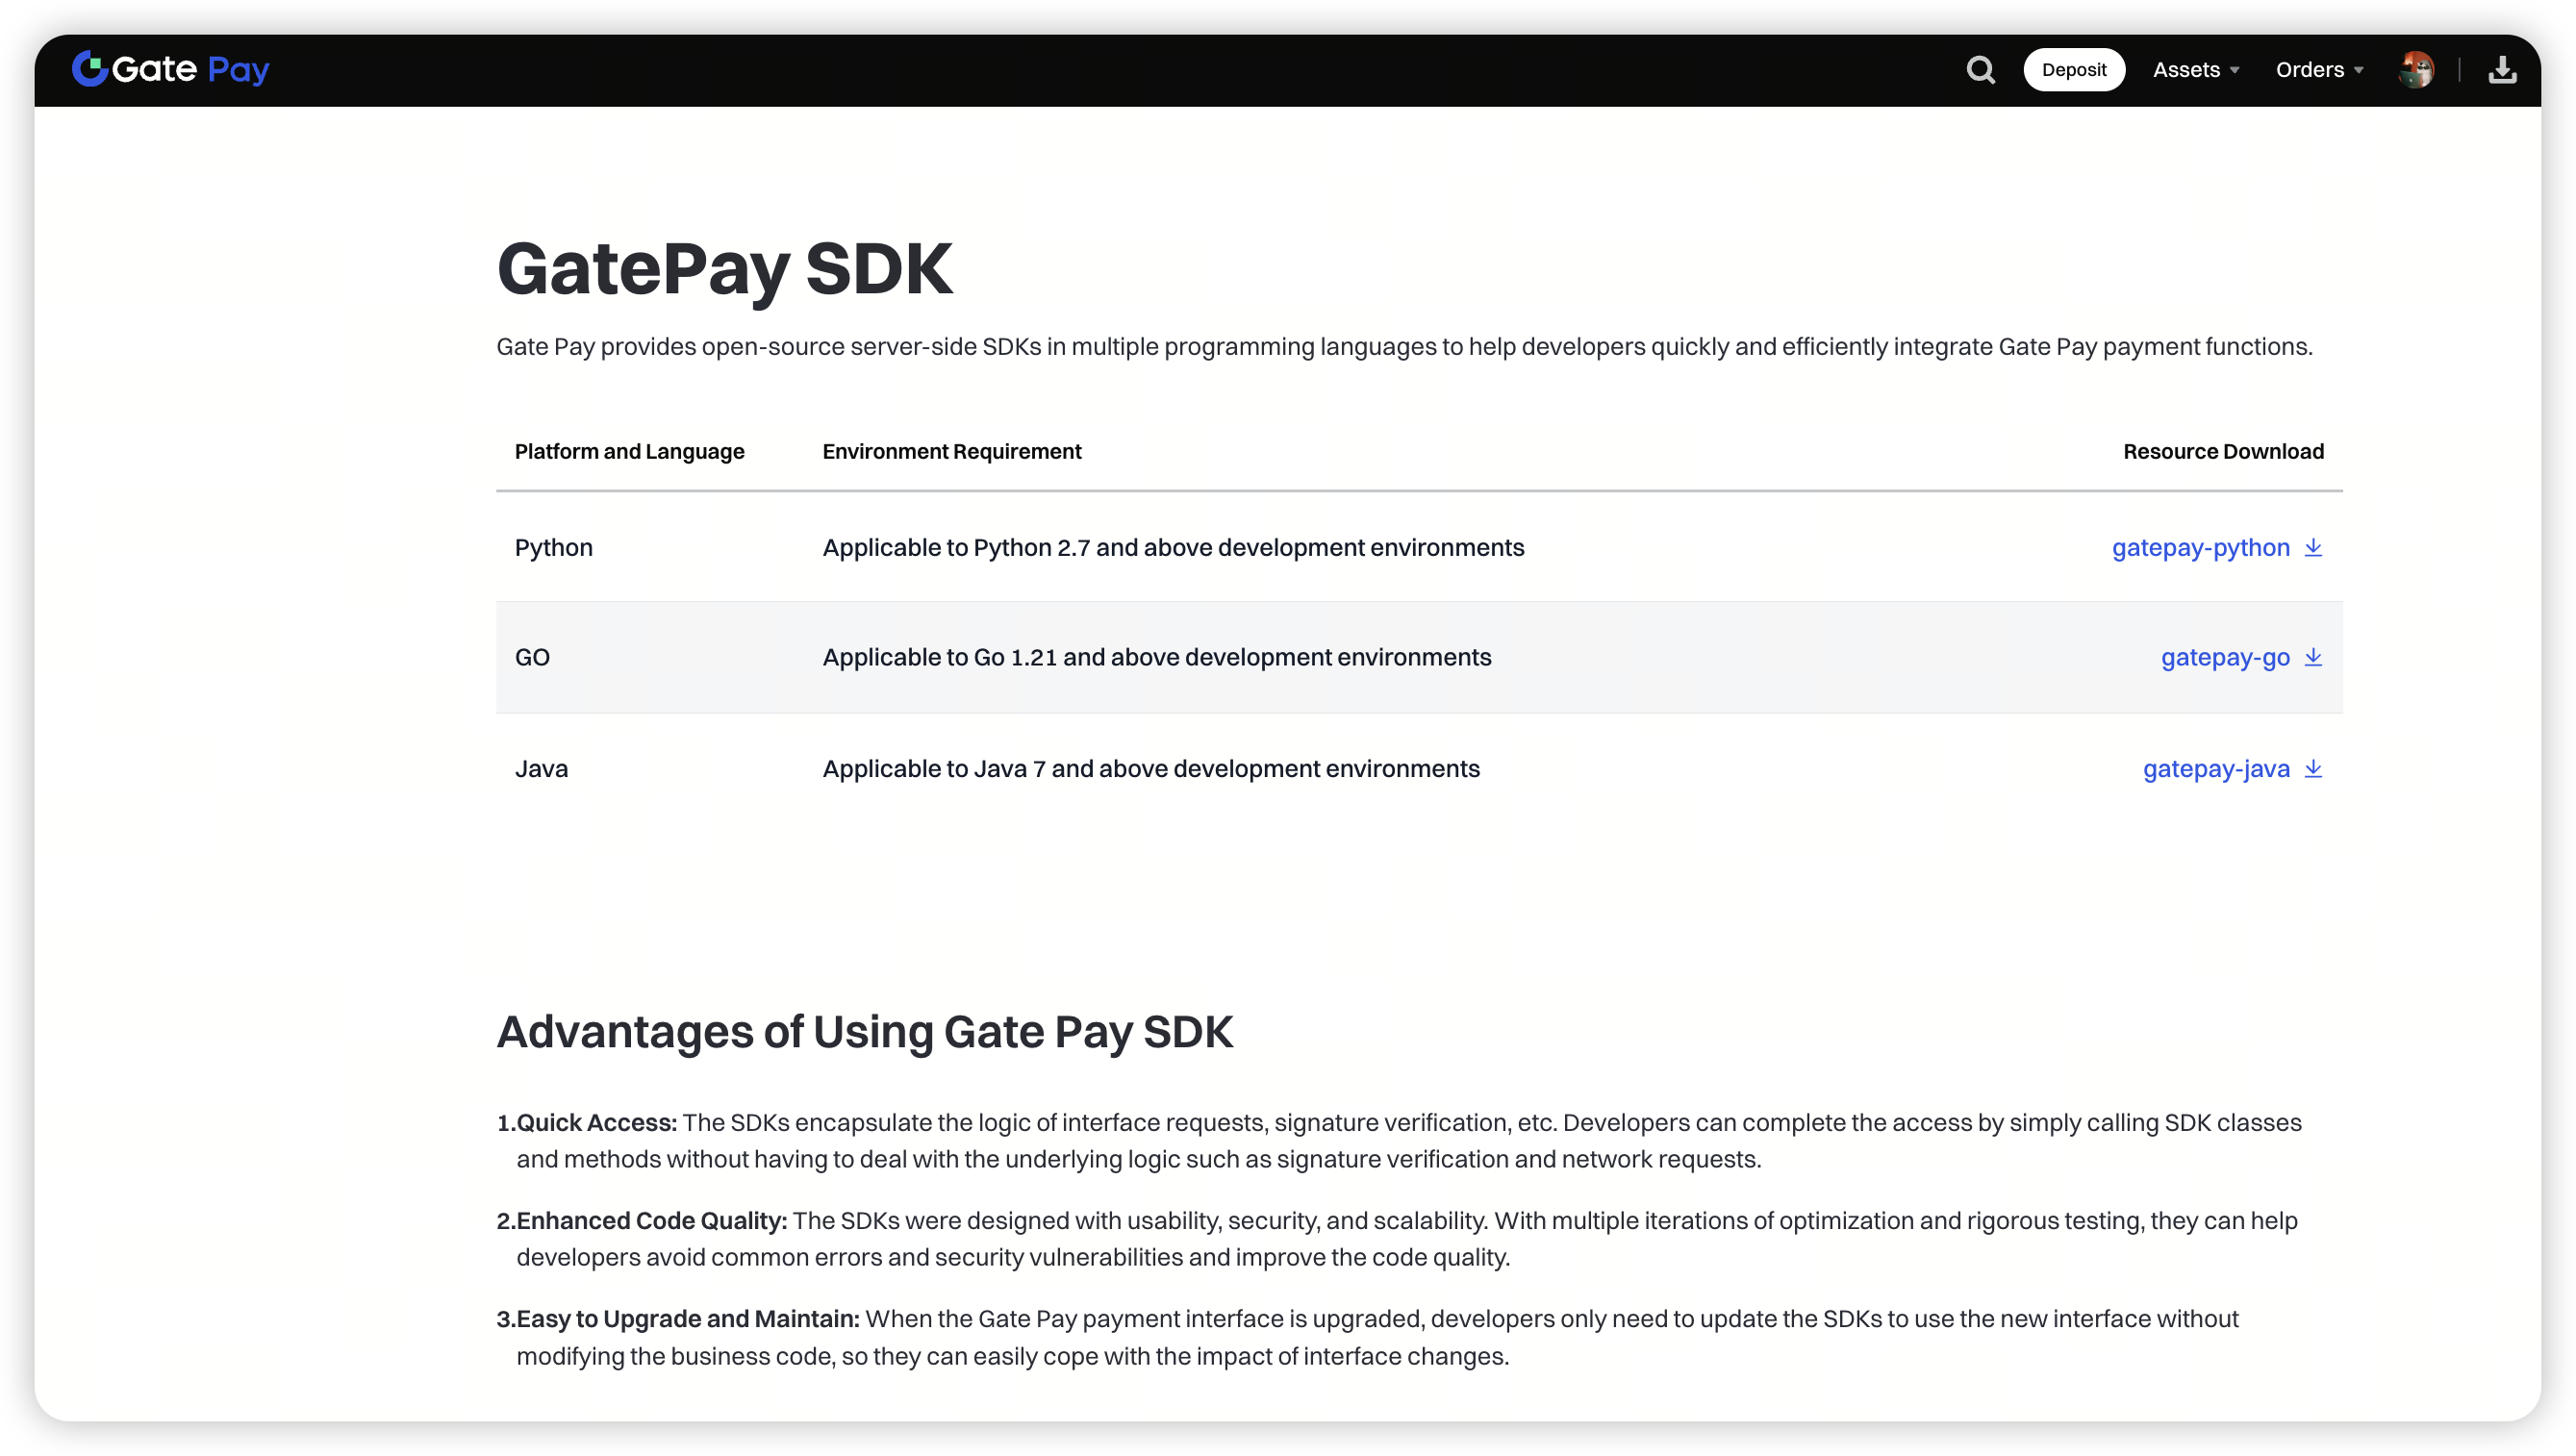2576x1456 pixels.
Task: Open the gatepay-go download link
Action: pyautogui.click(x=2224, y=657)
